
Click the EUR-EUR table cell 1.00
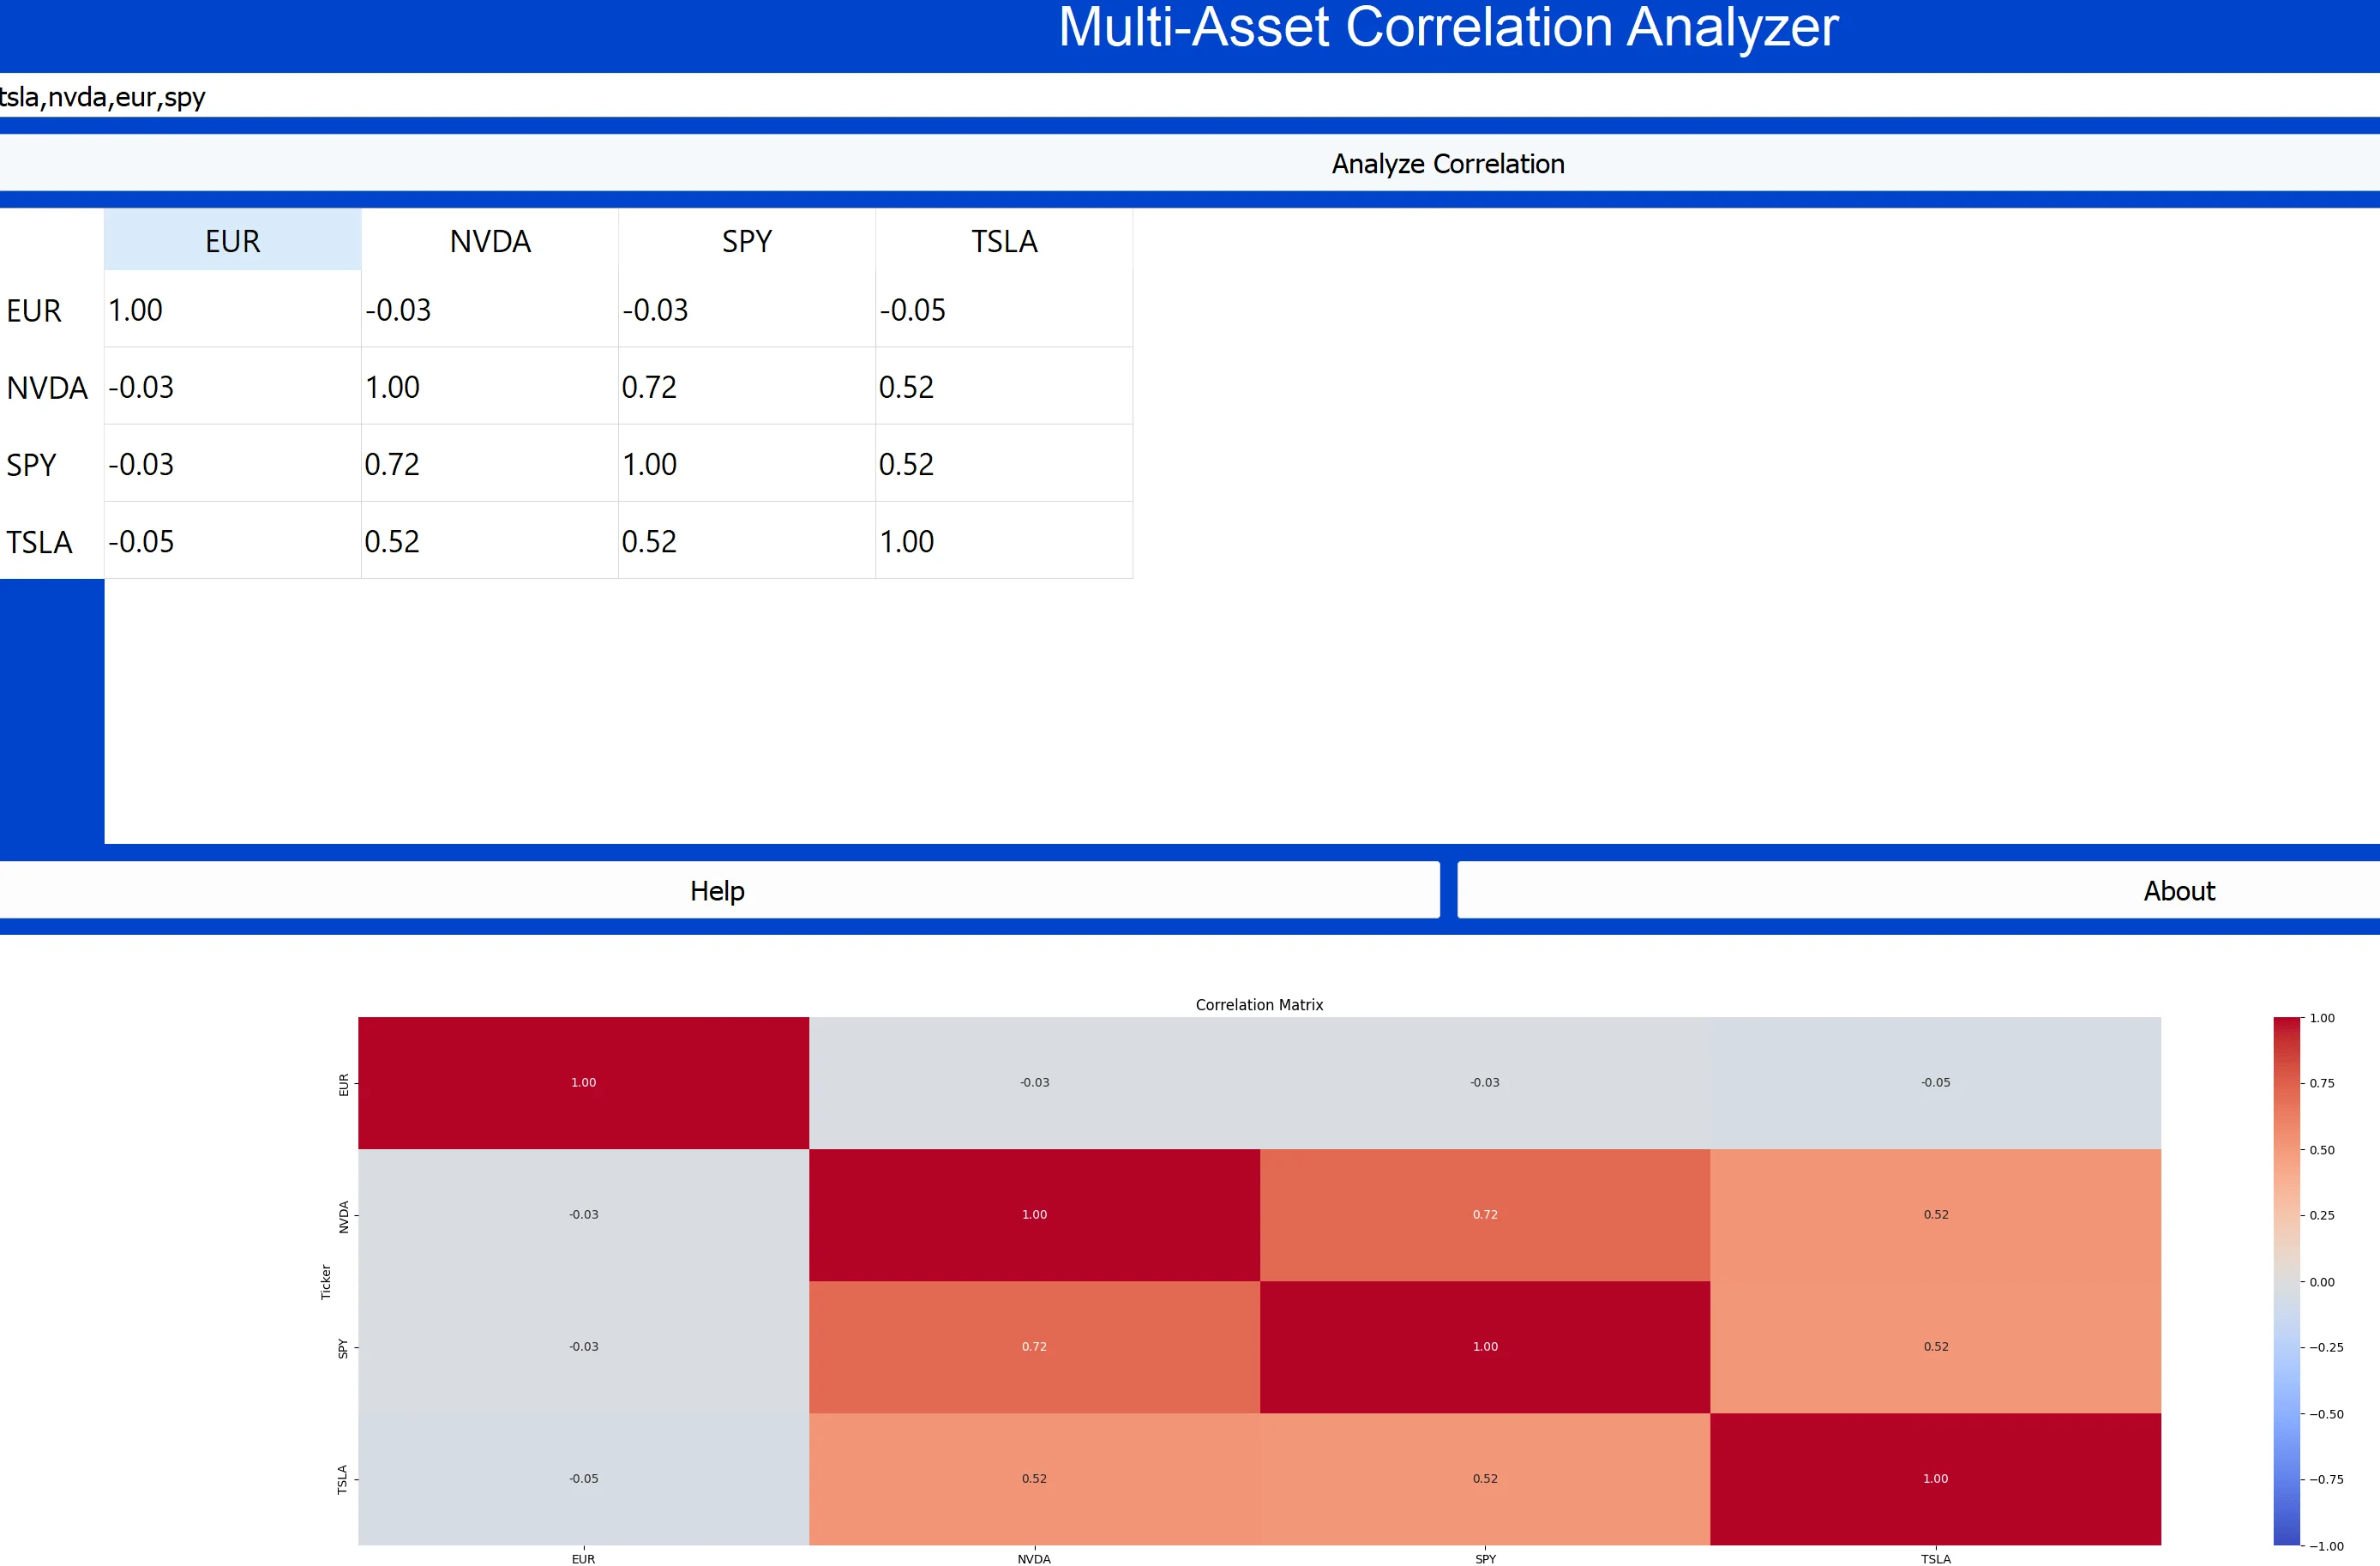[x=232, y=310]
